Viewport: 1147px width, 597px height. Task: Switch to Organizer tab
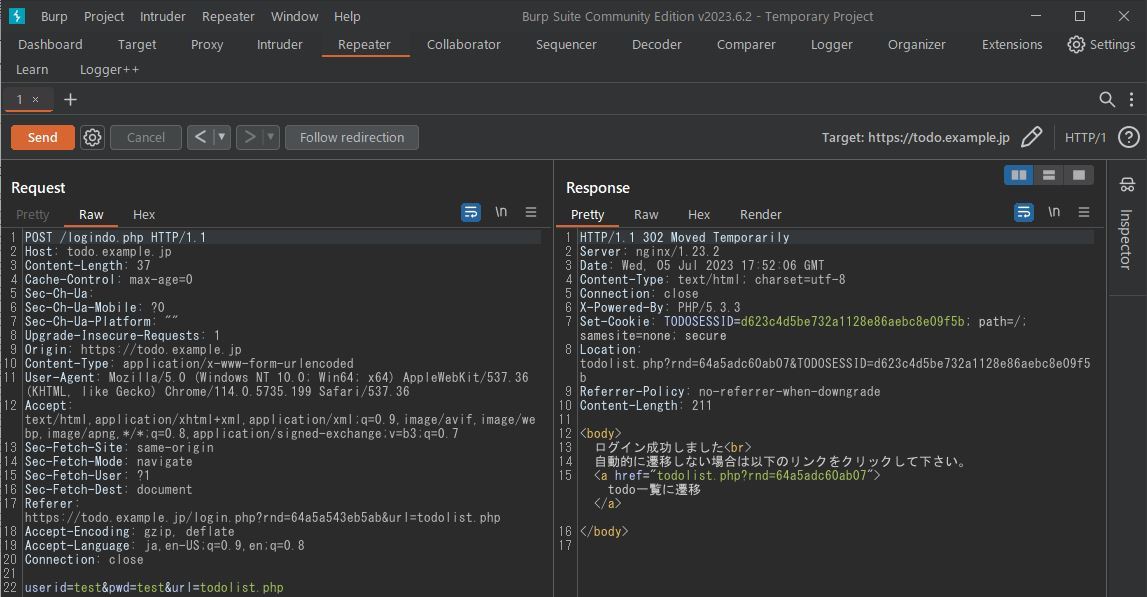tap(917, 45)
